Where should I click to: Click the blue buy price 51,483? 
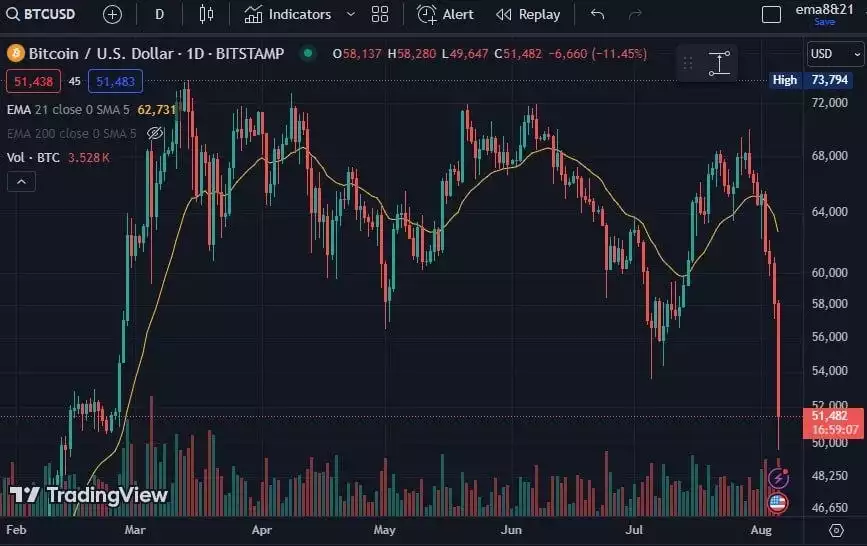coord(116,82)
